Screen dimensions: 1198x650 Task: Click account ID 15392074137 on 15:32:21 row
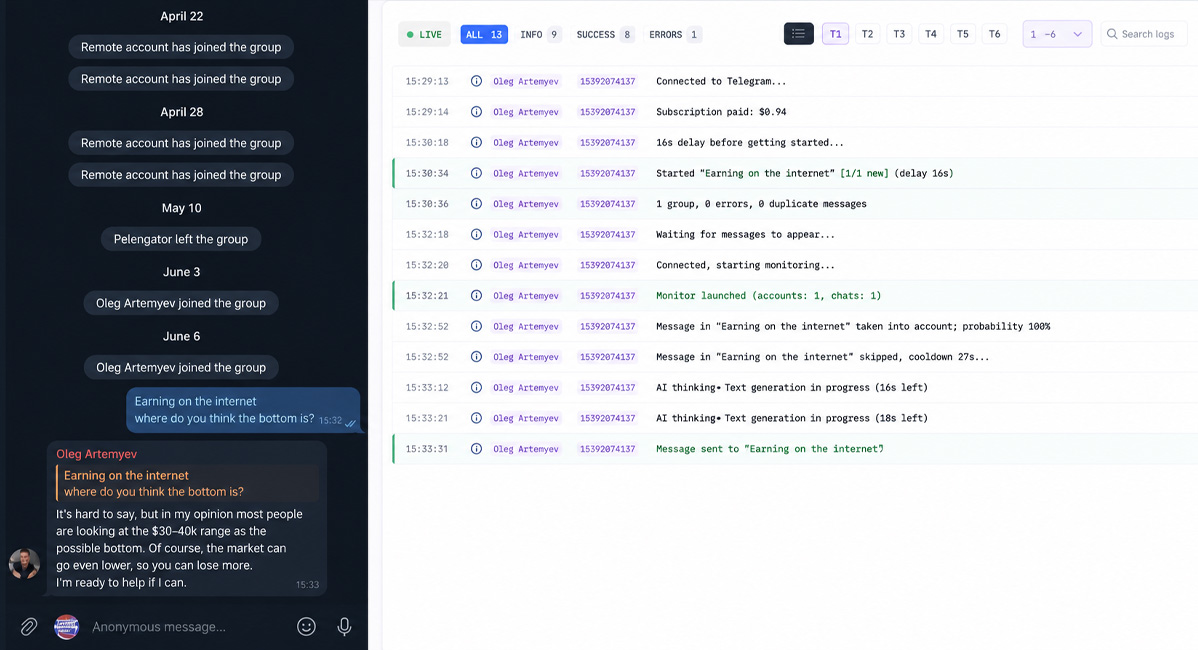pos(607,296)
